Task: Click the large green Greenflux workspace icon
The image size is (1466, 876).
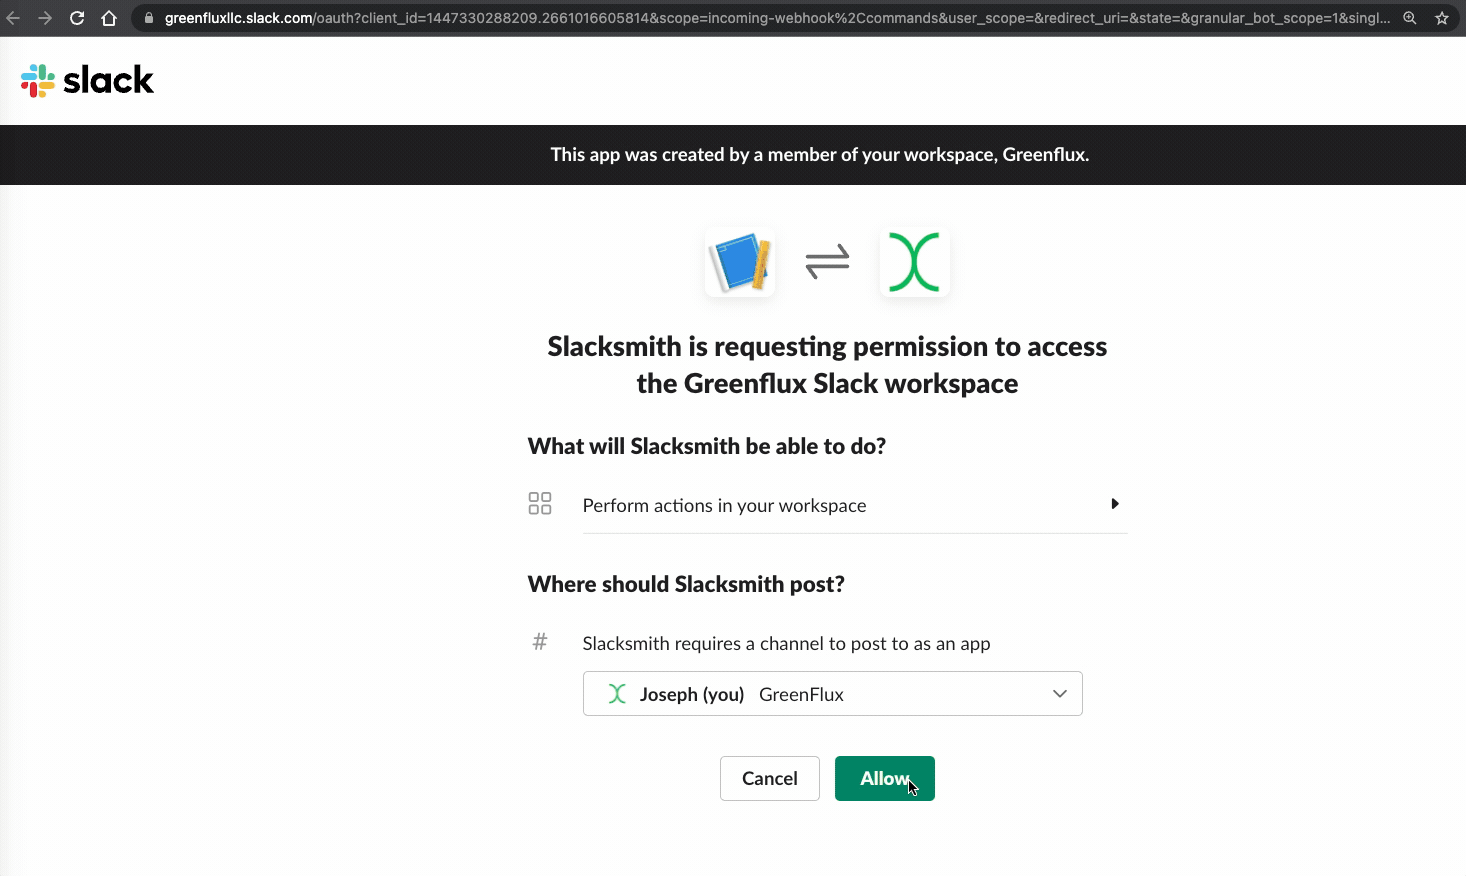Action: point(914,262)
